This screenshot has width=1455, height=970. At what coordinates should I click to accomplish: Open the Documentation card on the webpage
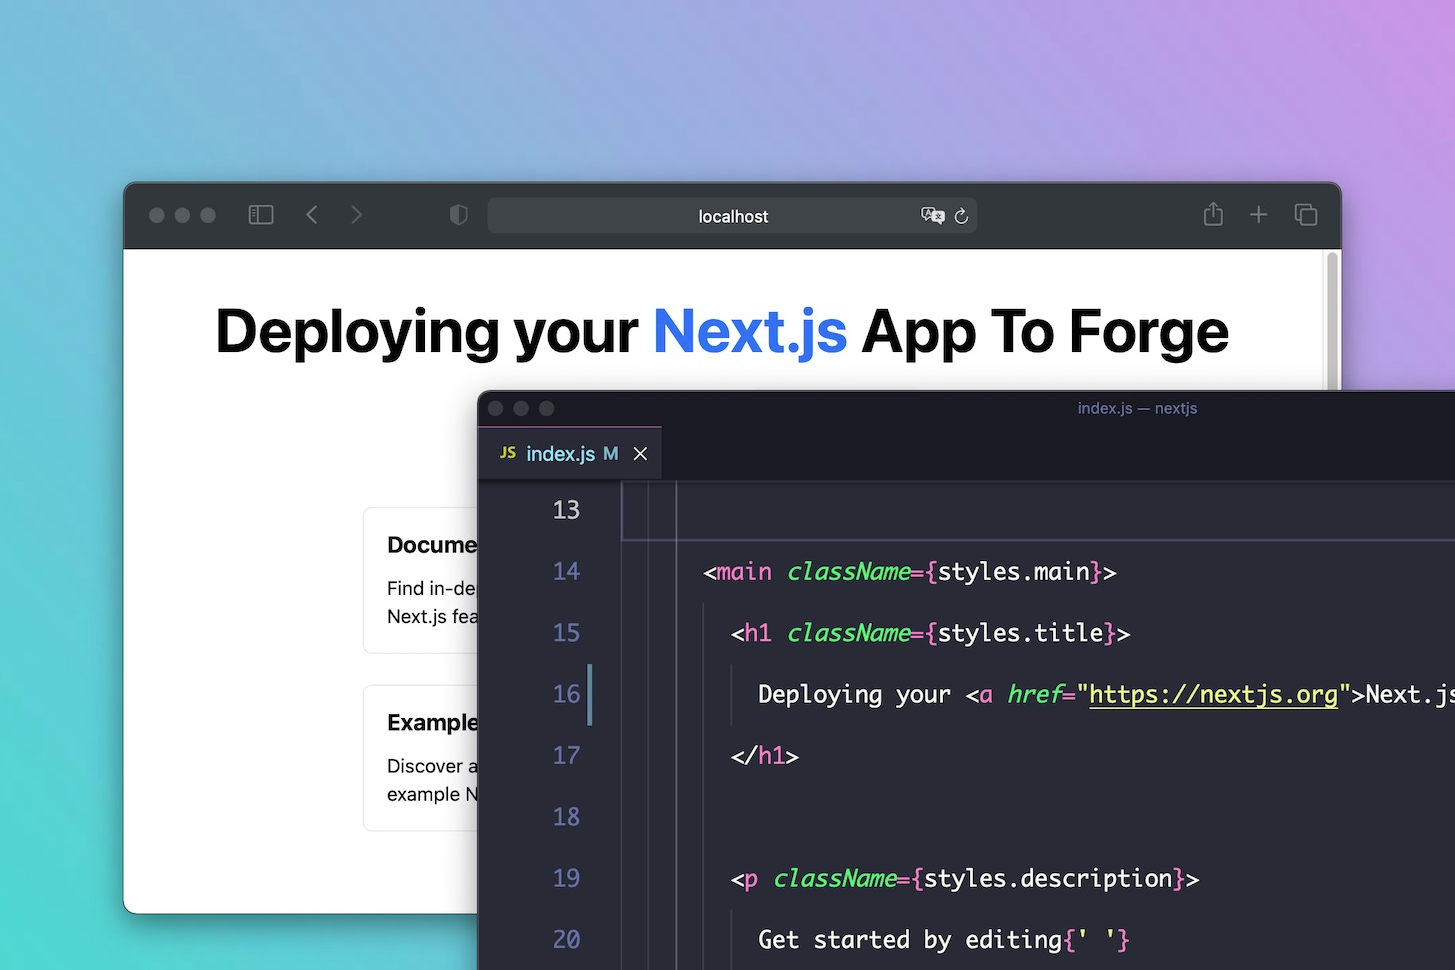coord(430,580)
